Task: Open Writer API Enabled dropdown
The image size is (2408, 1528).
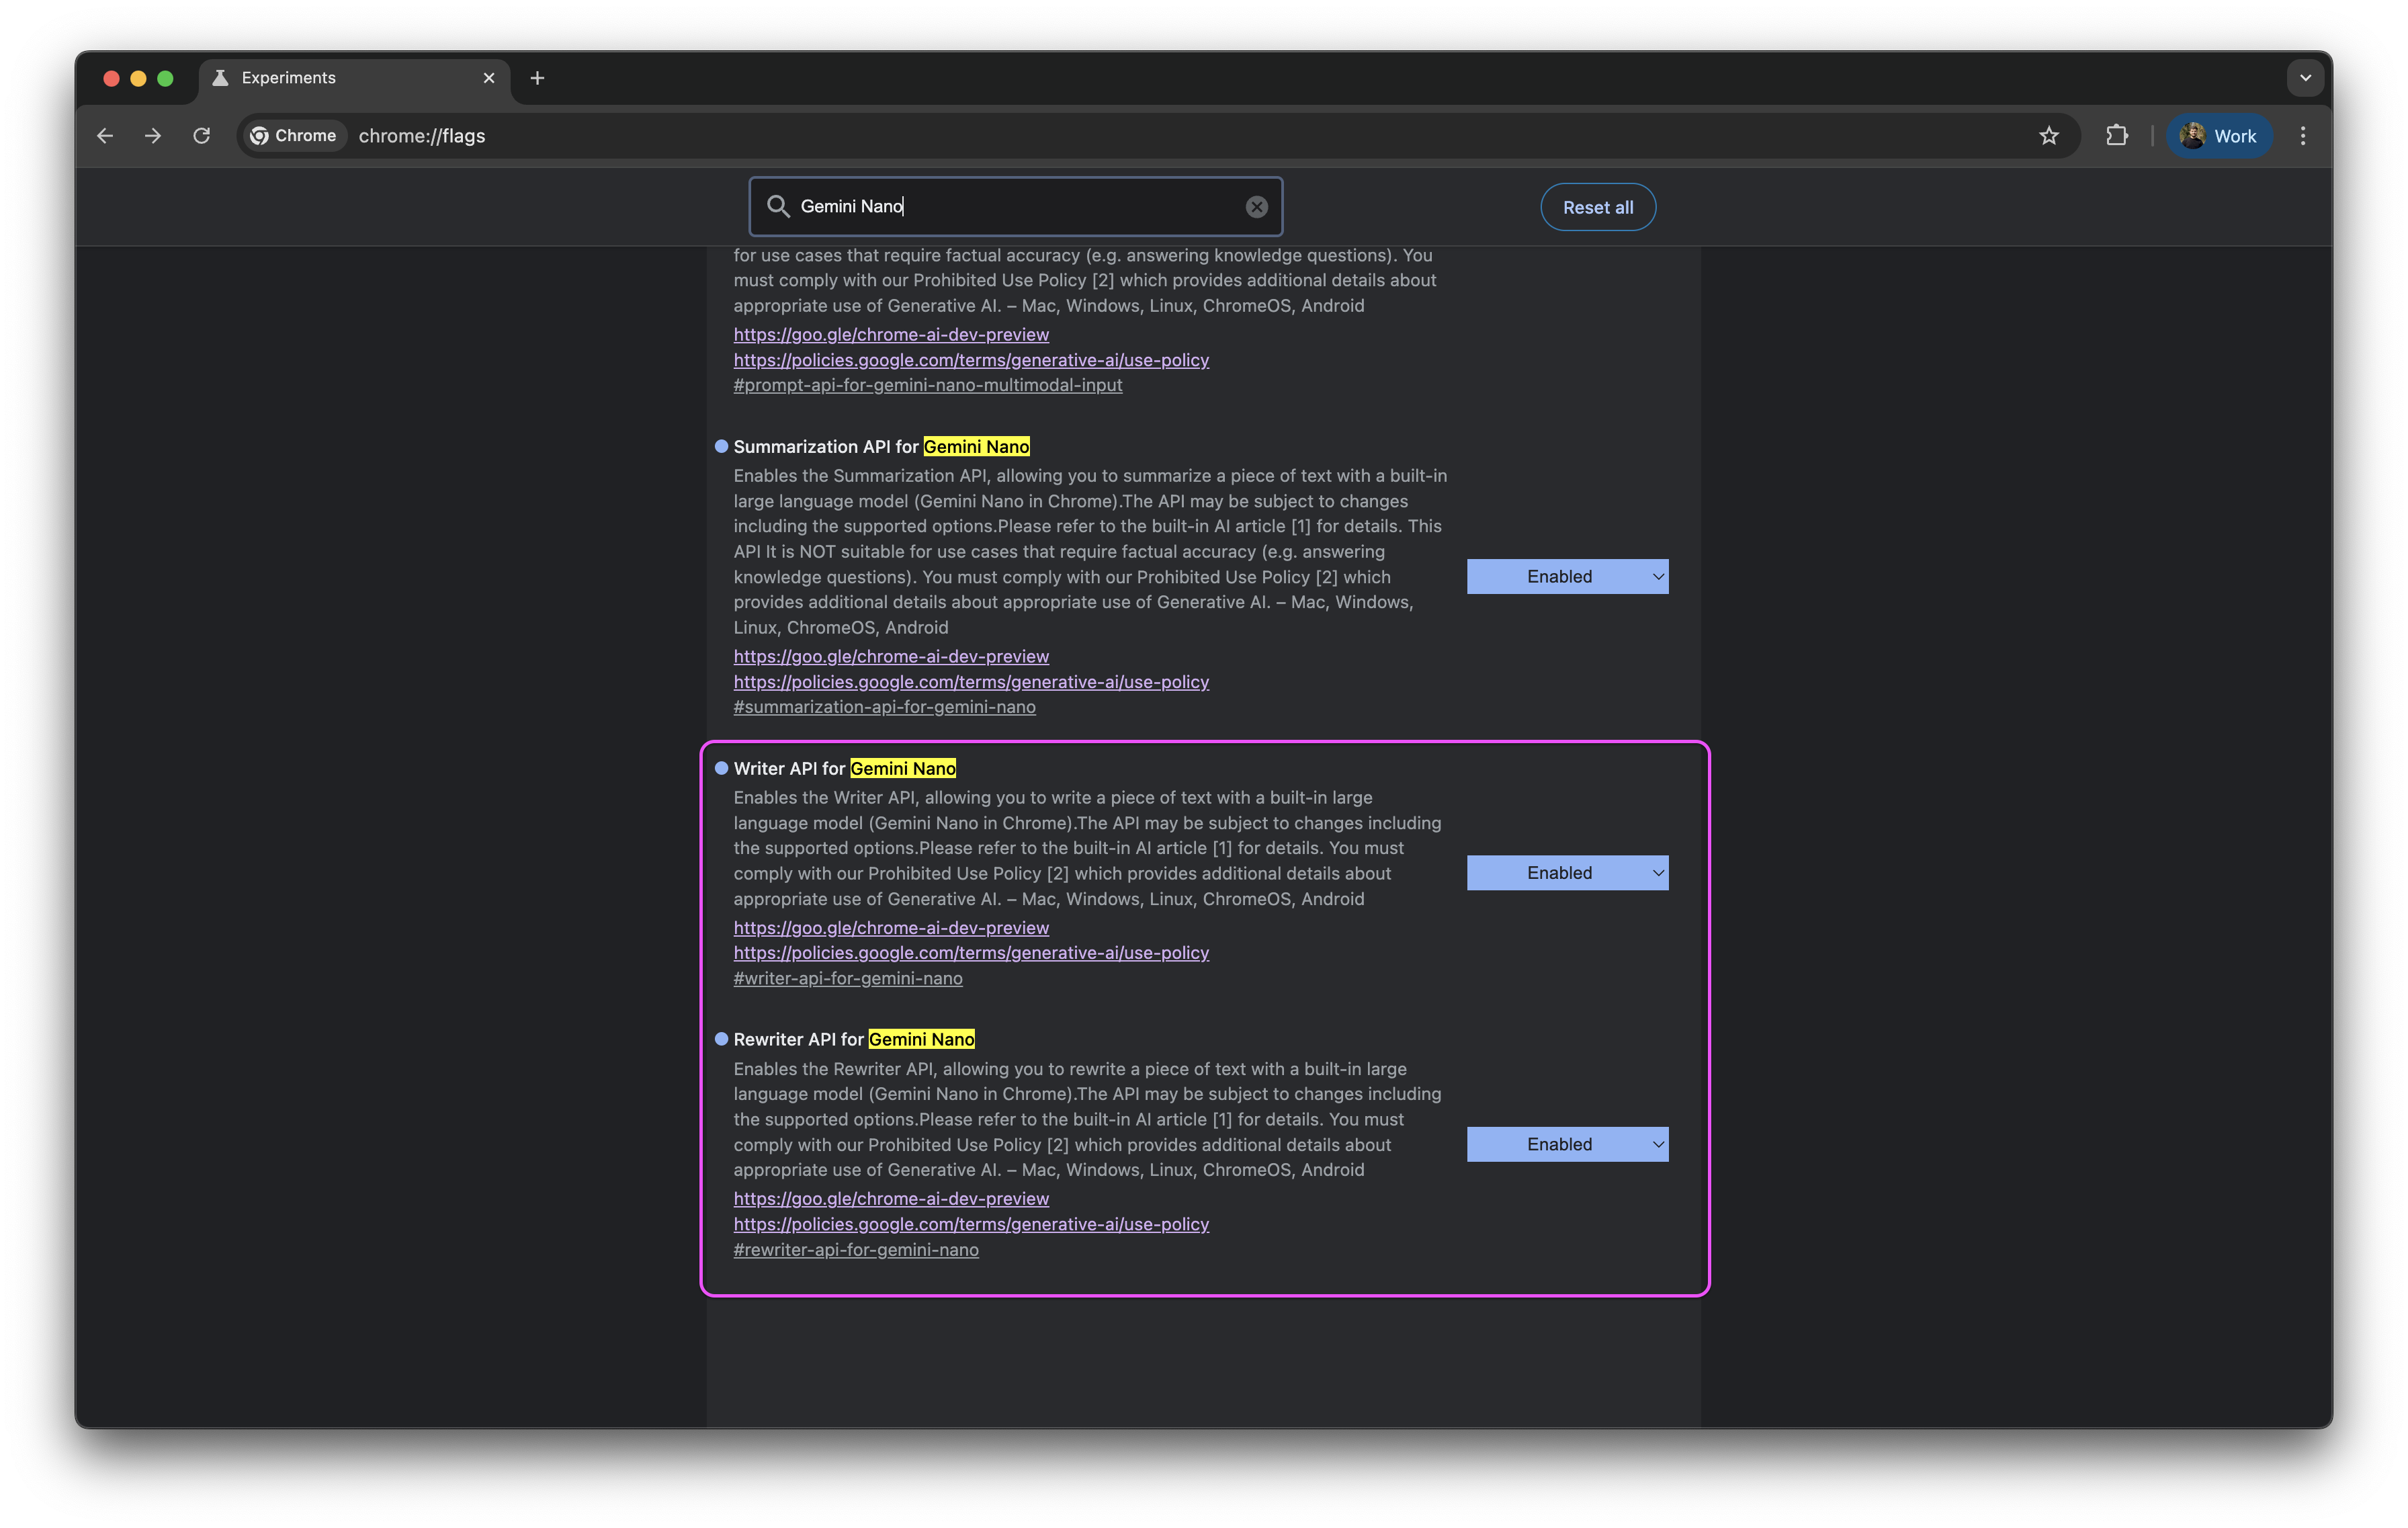Action: (1567, 873)
